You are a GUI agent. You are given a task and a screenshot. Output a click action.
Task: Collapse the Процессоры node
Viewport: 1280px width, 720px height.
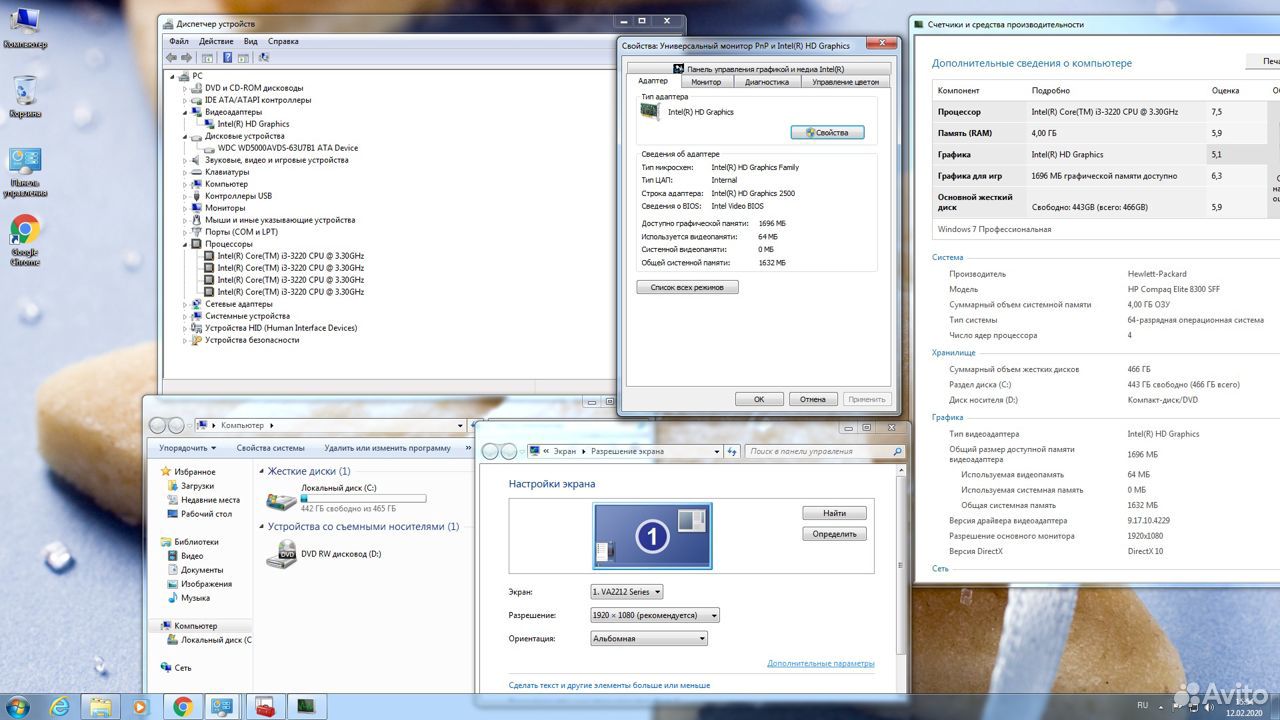185,244
